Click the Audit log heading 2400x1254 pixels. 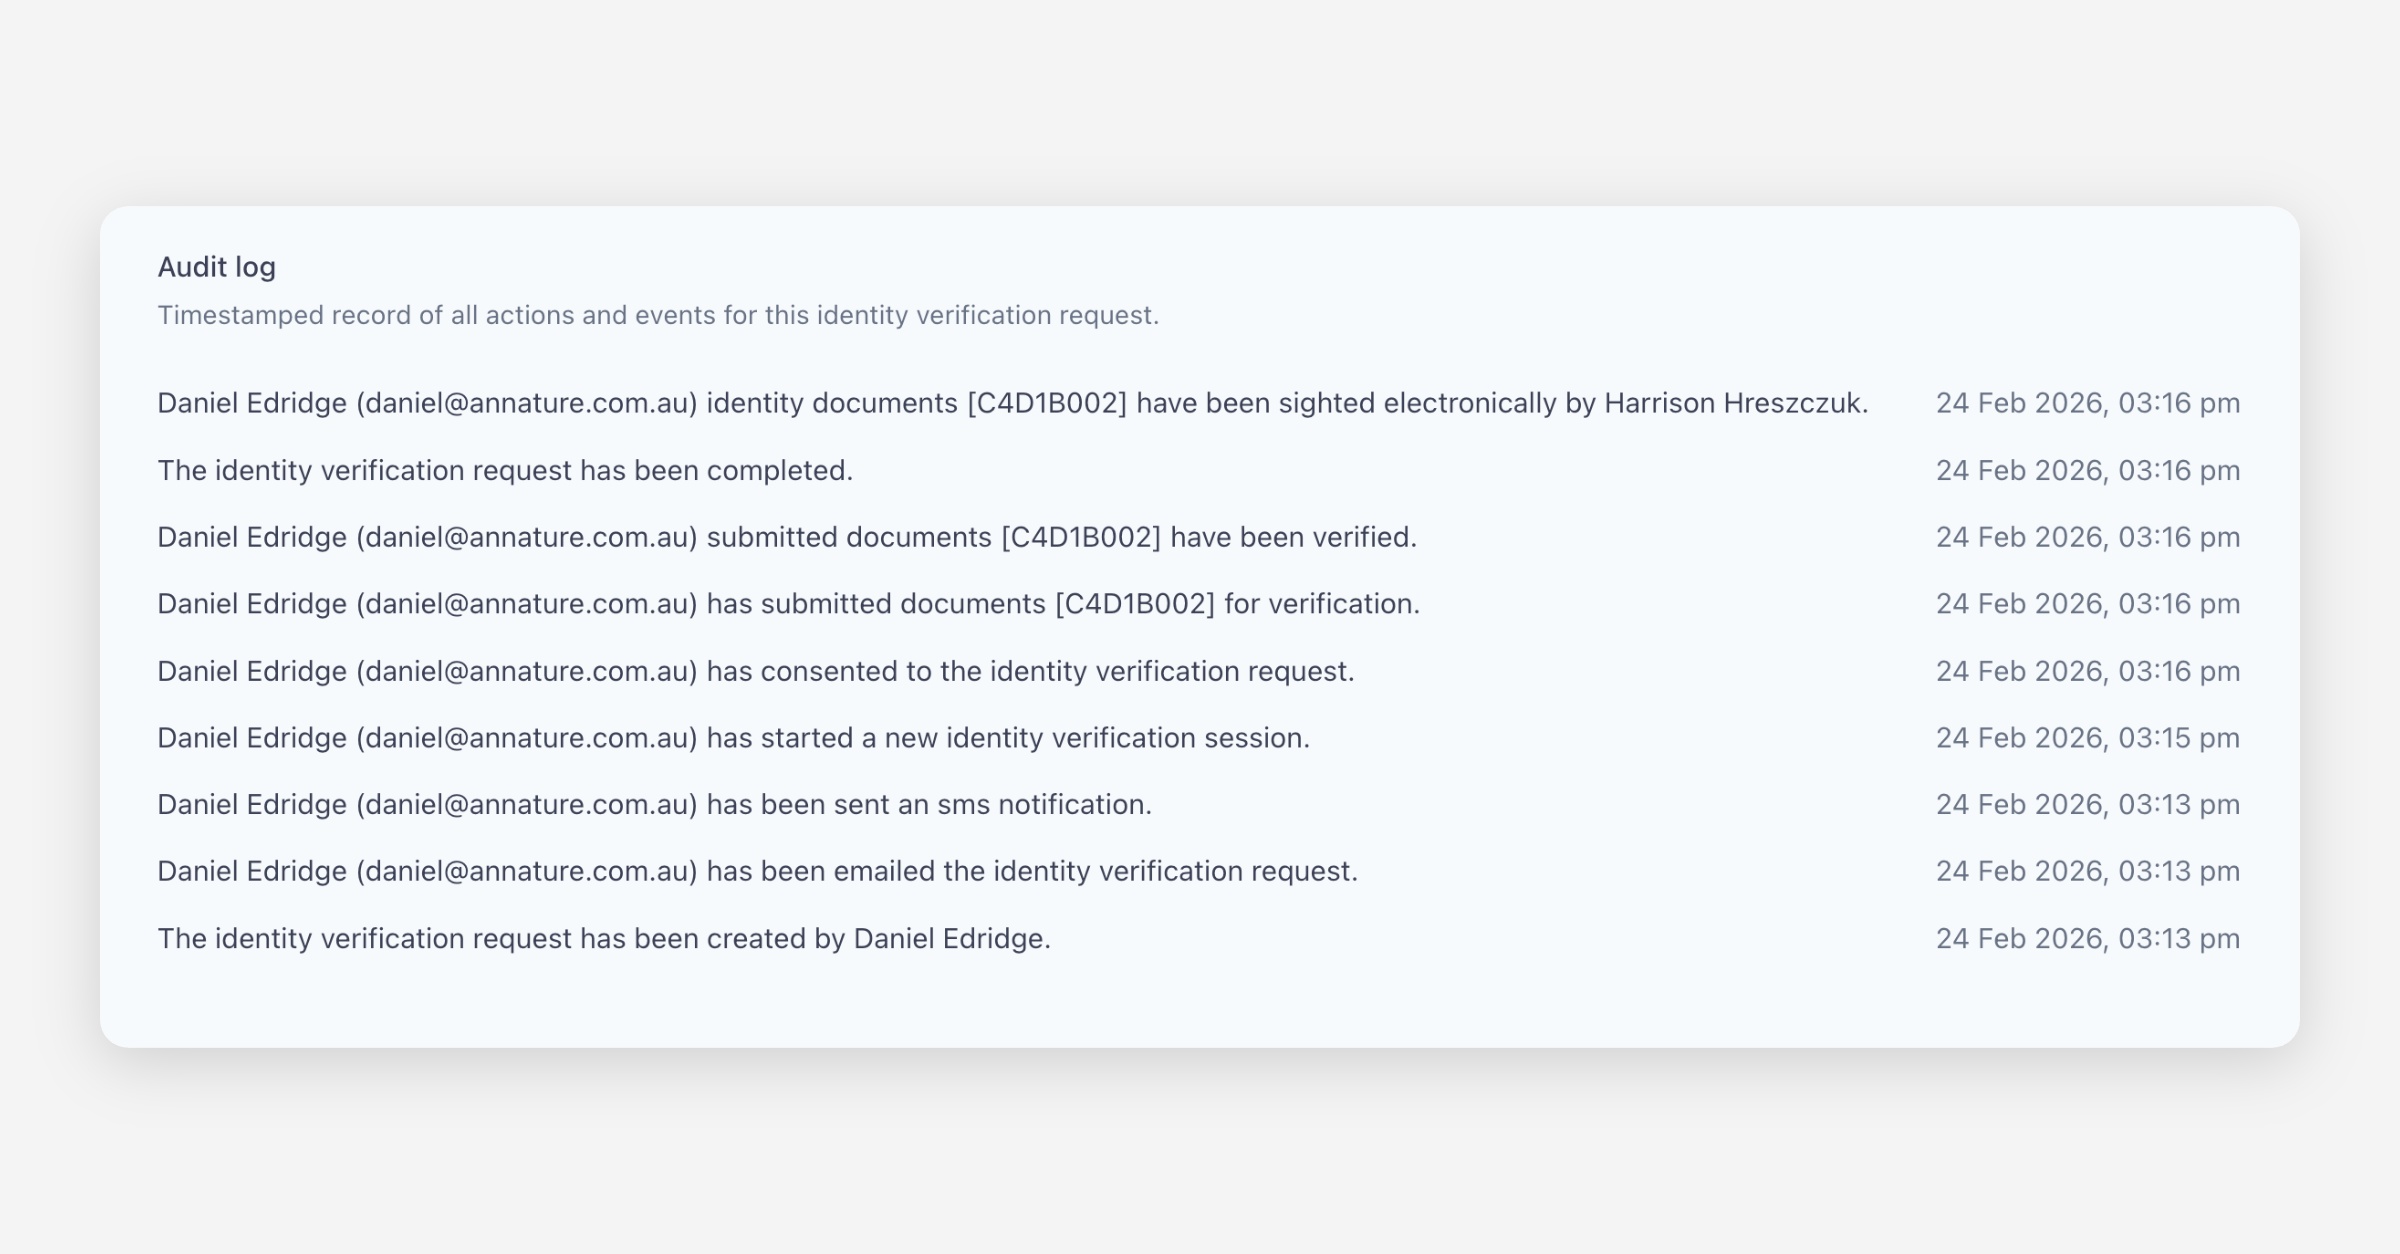[216, 267]
